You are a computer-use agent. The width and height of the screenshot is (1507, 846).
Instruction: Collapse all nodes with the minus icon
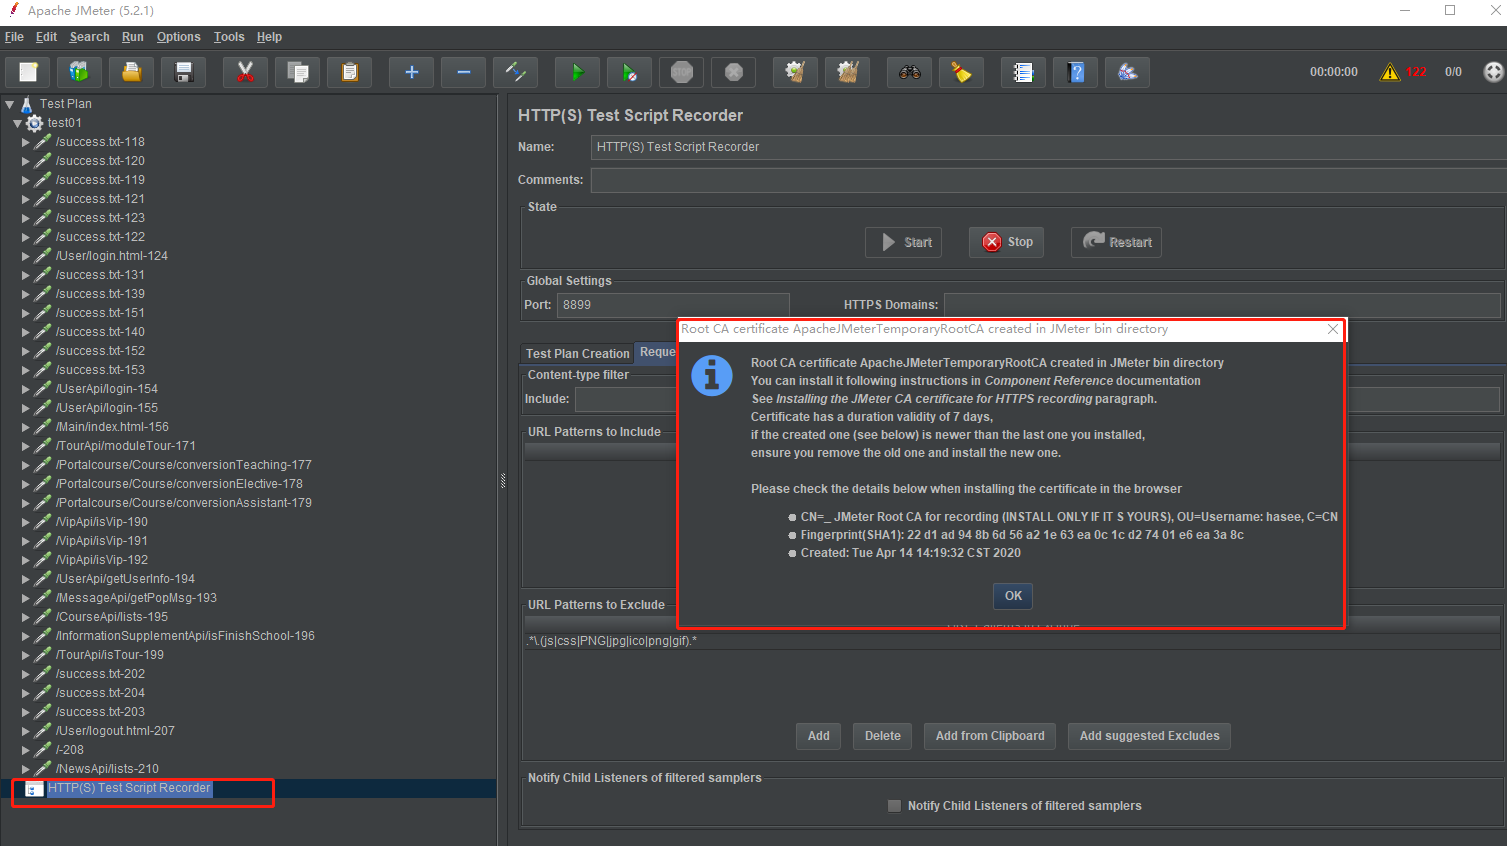(463, 72)
